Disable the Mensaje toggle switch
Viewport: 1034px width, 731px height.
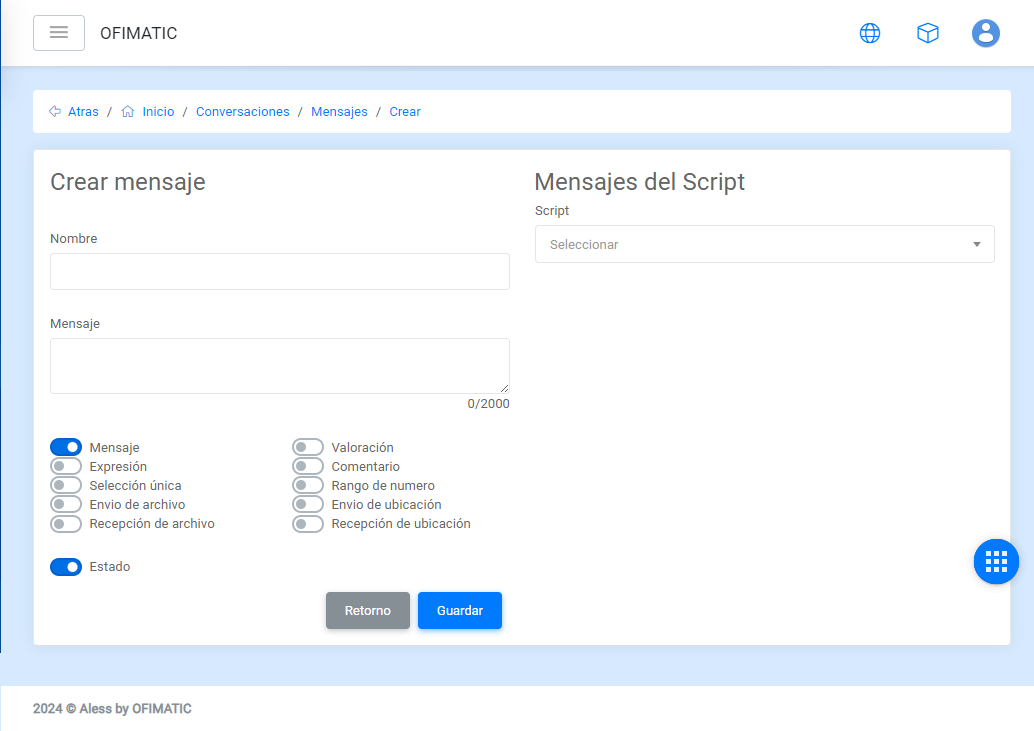coord(66,448)
